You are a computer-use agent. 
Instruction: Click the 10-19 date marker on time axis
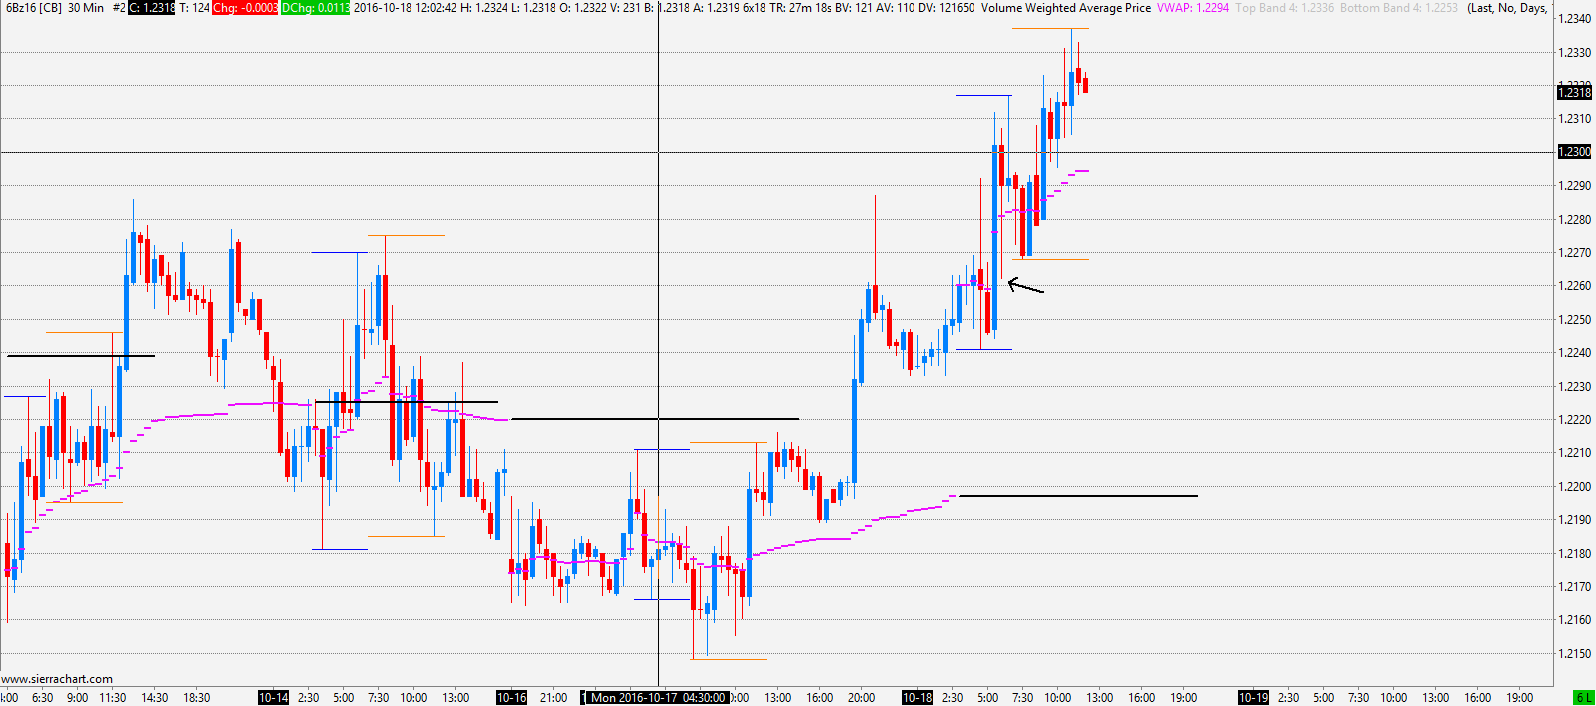coord(1253,697)
